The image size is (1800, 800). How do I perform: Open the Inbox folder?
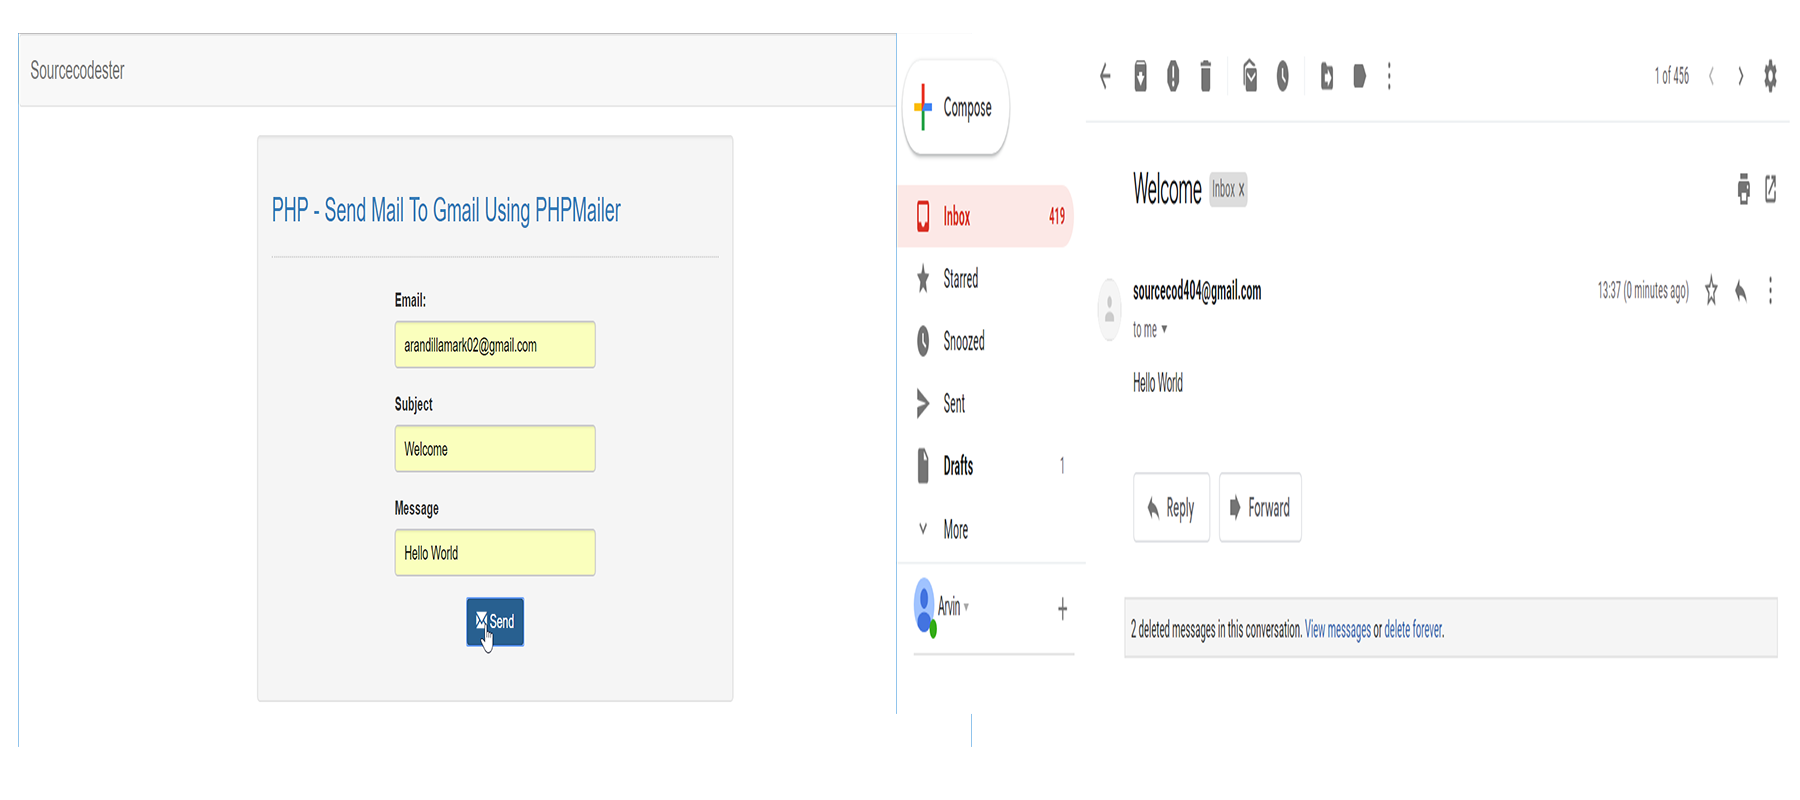point(986,216)
